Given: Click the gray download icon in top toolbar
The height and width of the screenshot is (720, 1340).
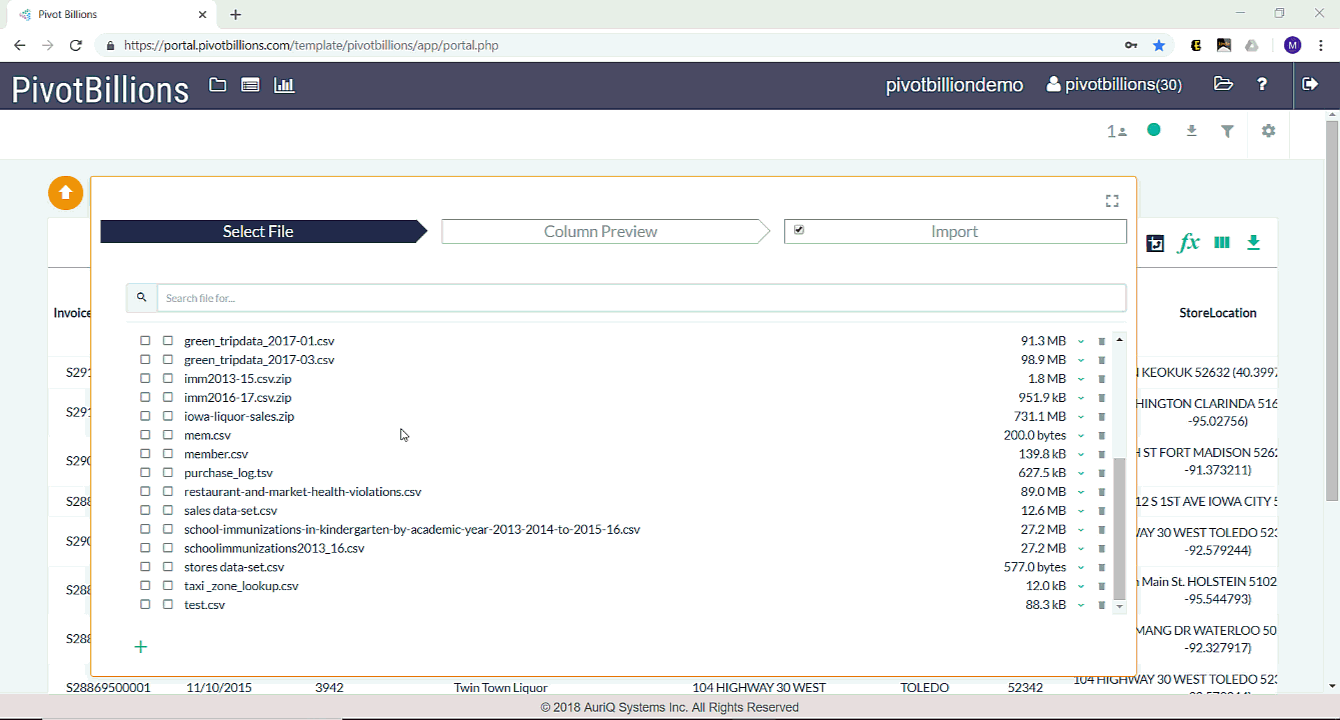Looking at the screenshot, I should pos(1191,131).
